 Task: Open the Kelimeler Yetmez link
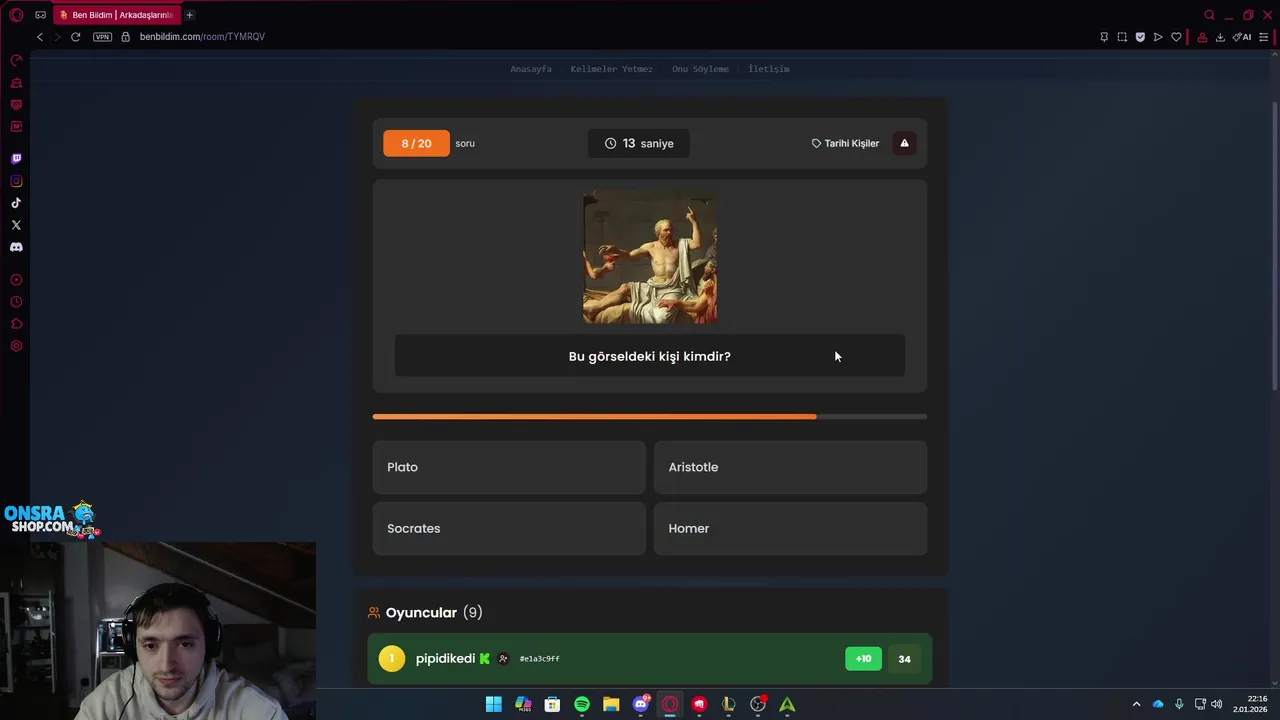pyautogui.click(x=611, y=69)
